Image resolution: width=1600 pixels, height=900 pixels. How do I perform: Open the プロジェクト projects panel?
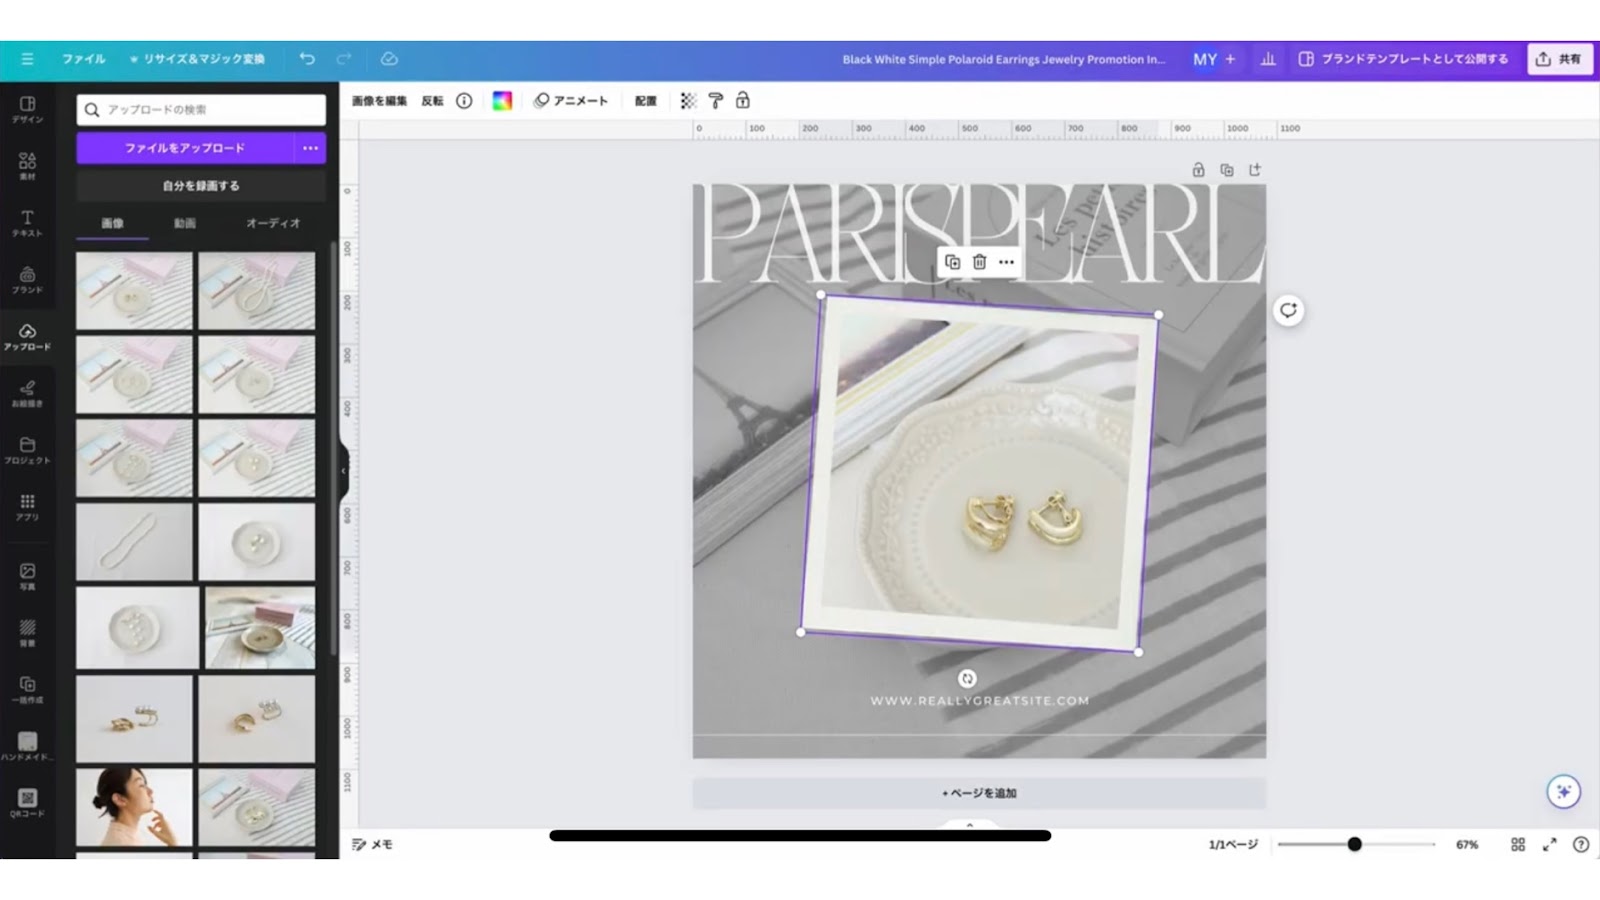pos(27,451)
